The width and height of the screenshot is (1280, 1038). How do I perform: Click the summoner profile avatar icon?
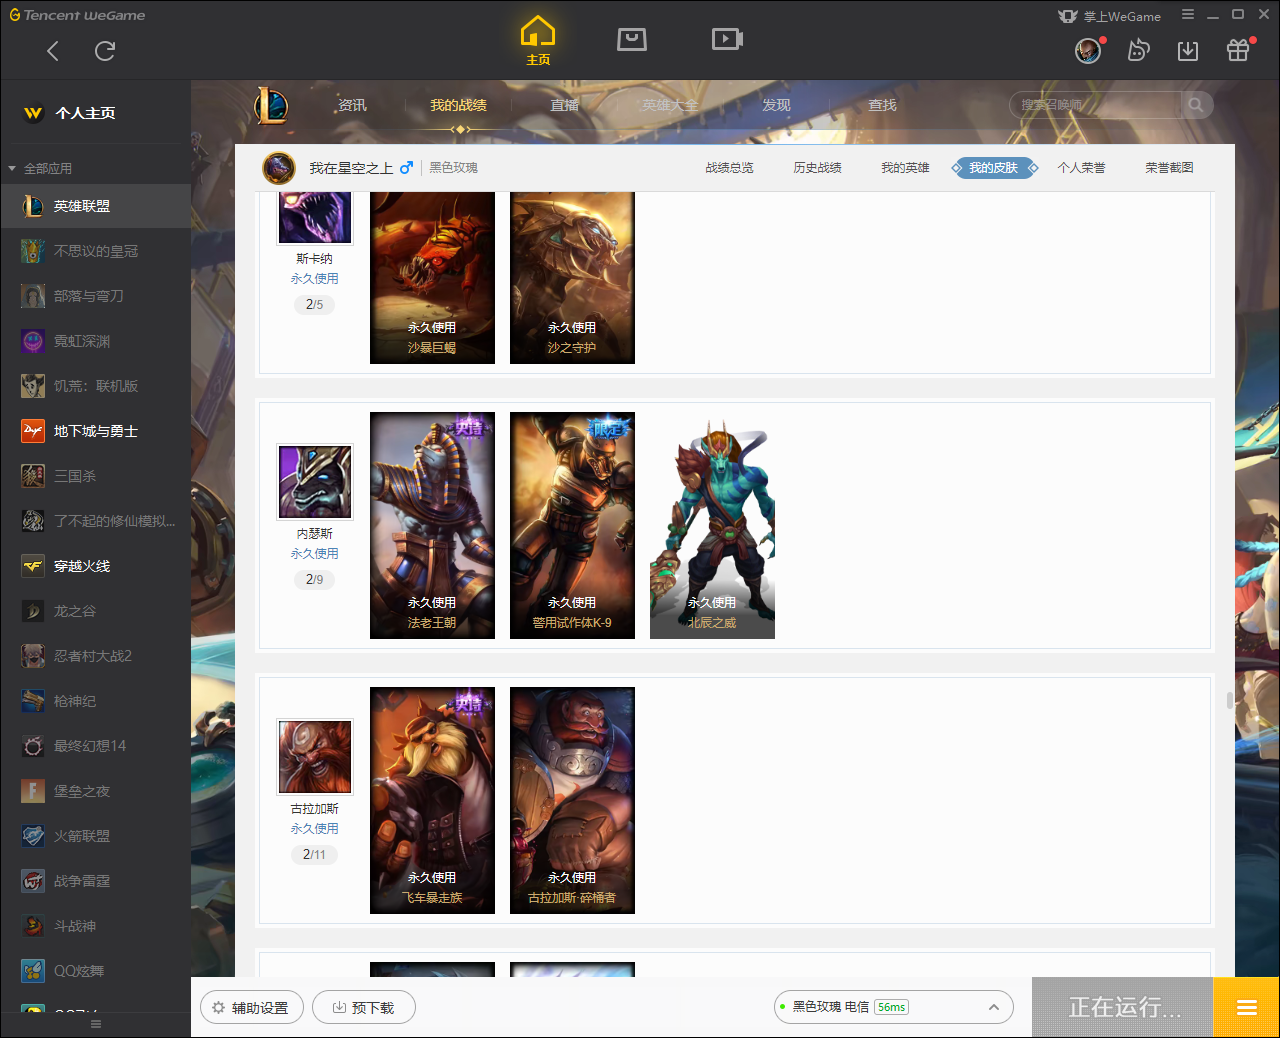pyautogui.click(x=279, y=168)
